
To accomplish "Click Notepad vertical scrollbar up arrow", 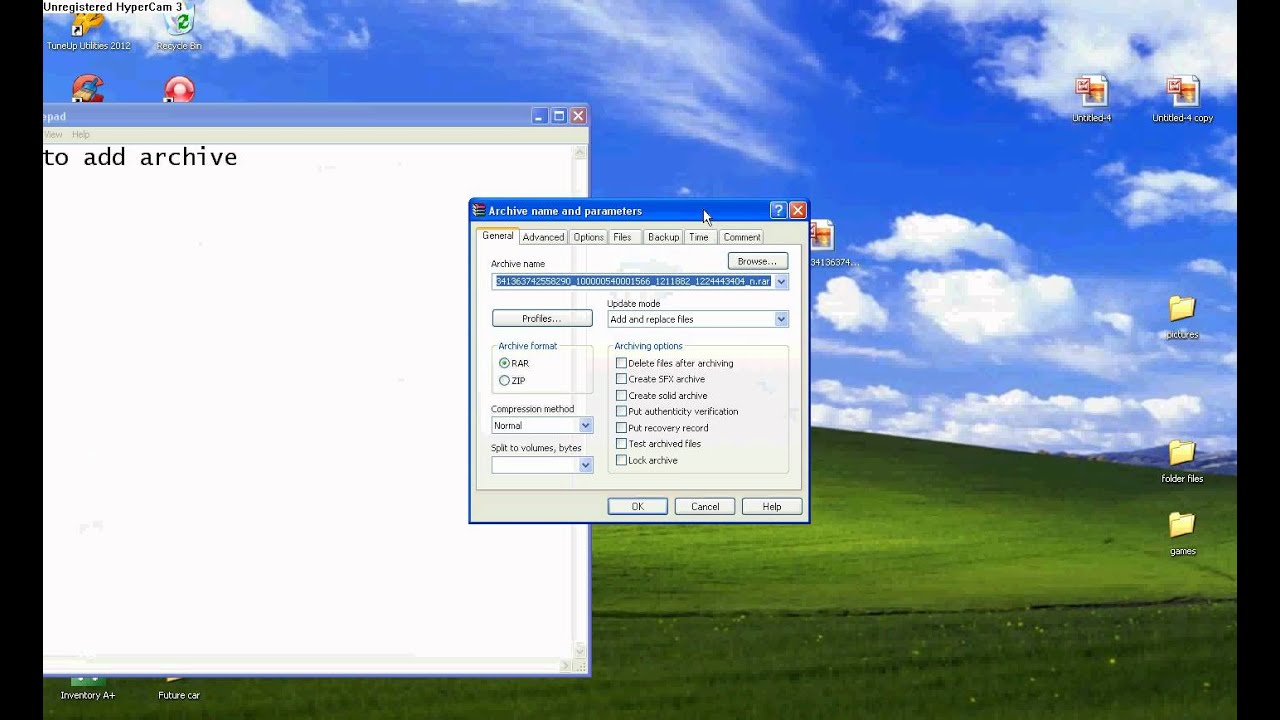I will click(x=578, y=152).
